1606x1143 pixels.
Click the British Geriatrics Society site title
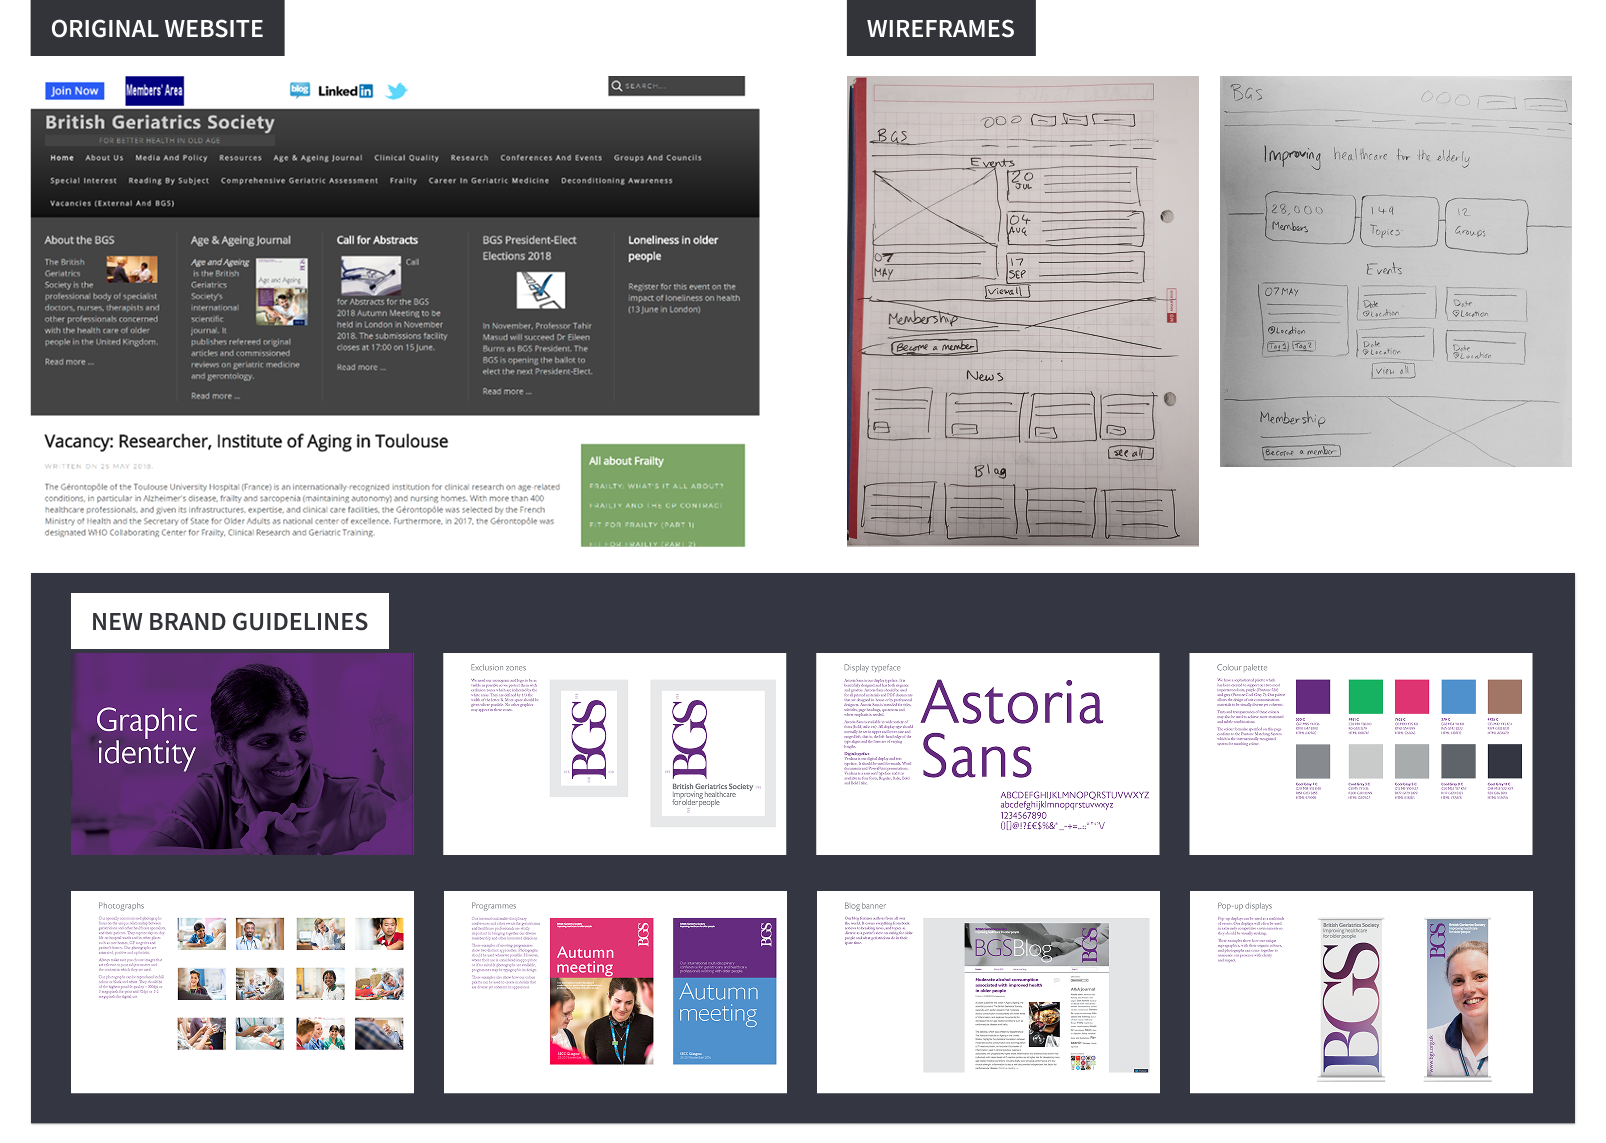pos(159,122)
